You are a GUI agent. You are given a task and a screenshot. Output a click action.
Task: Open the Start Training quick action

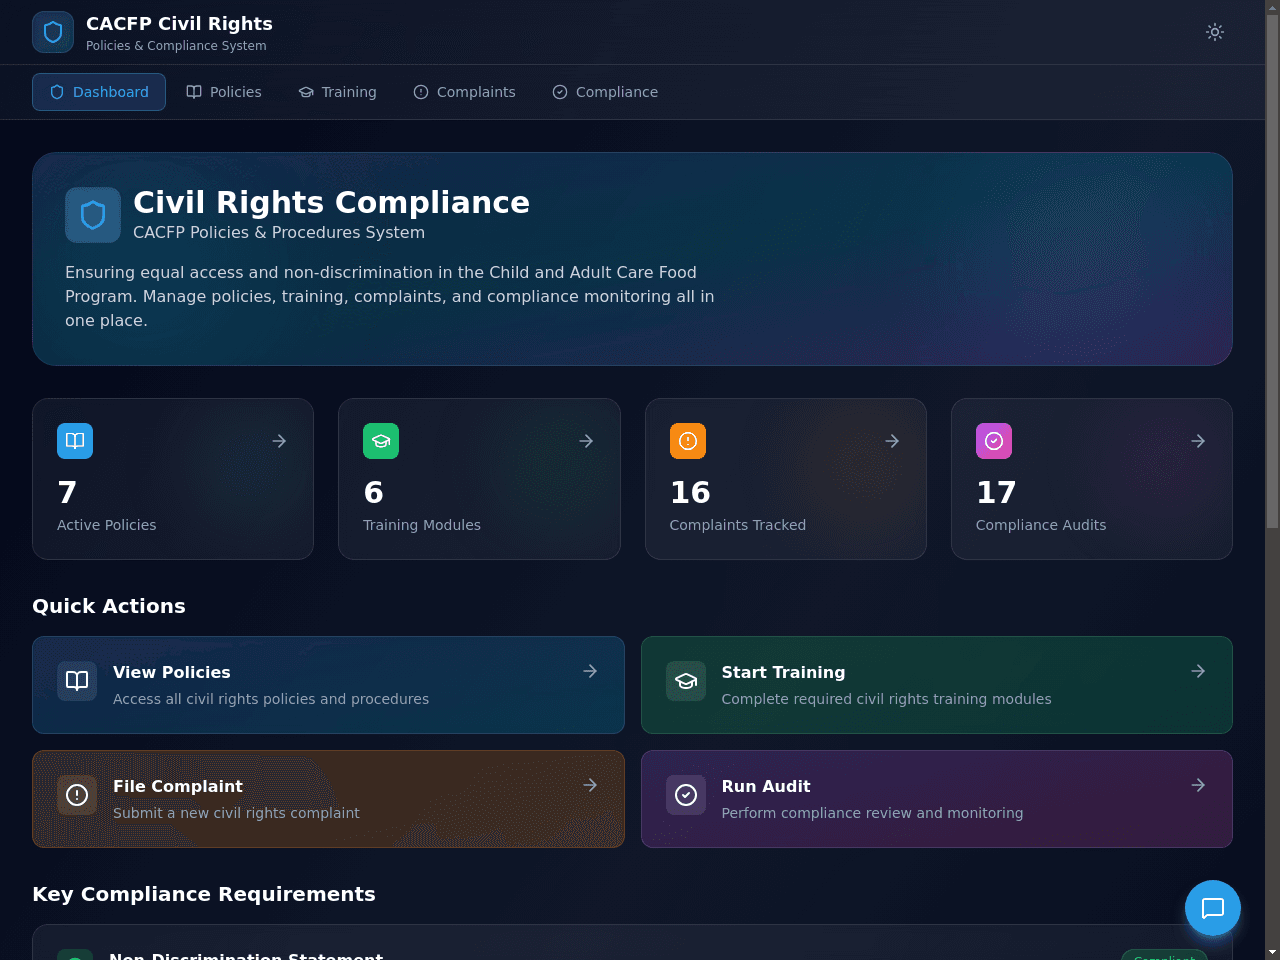[x=937, y=685]
